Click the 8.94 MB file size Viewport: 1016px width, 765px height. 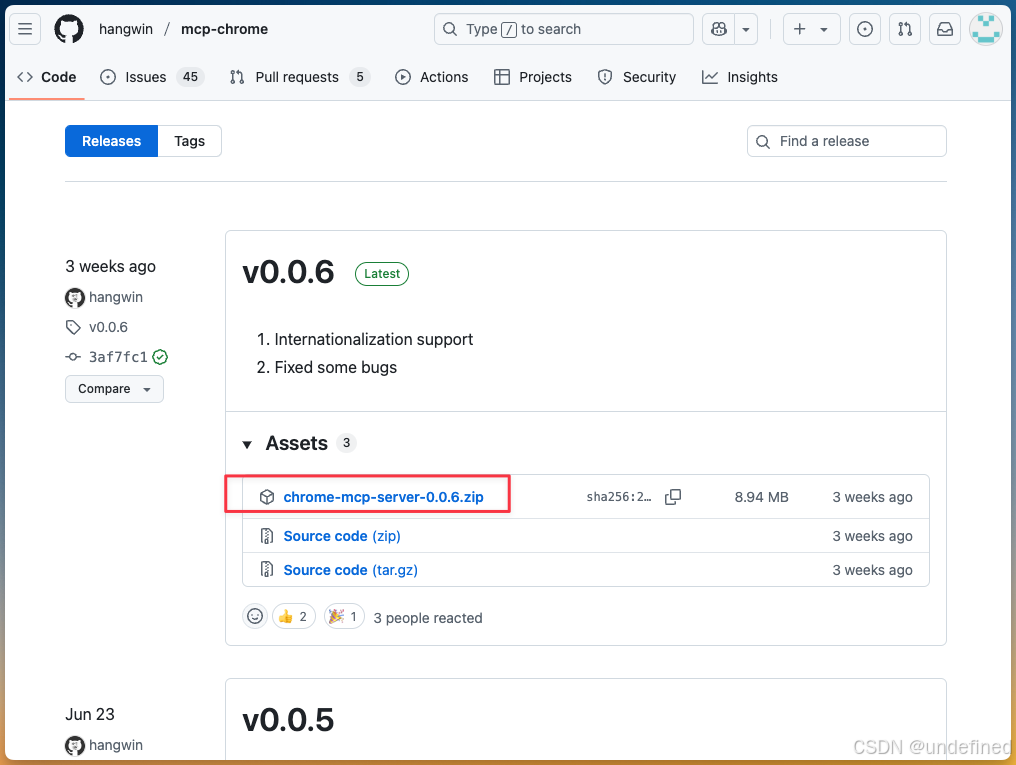(761, 497)
